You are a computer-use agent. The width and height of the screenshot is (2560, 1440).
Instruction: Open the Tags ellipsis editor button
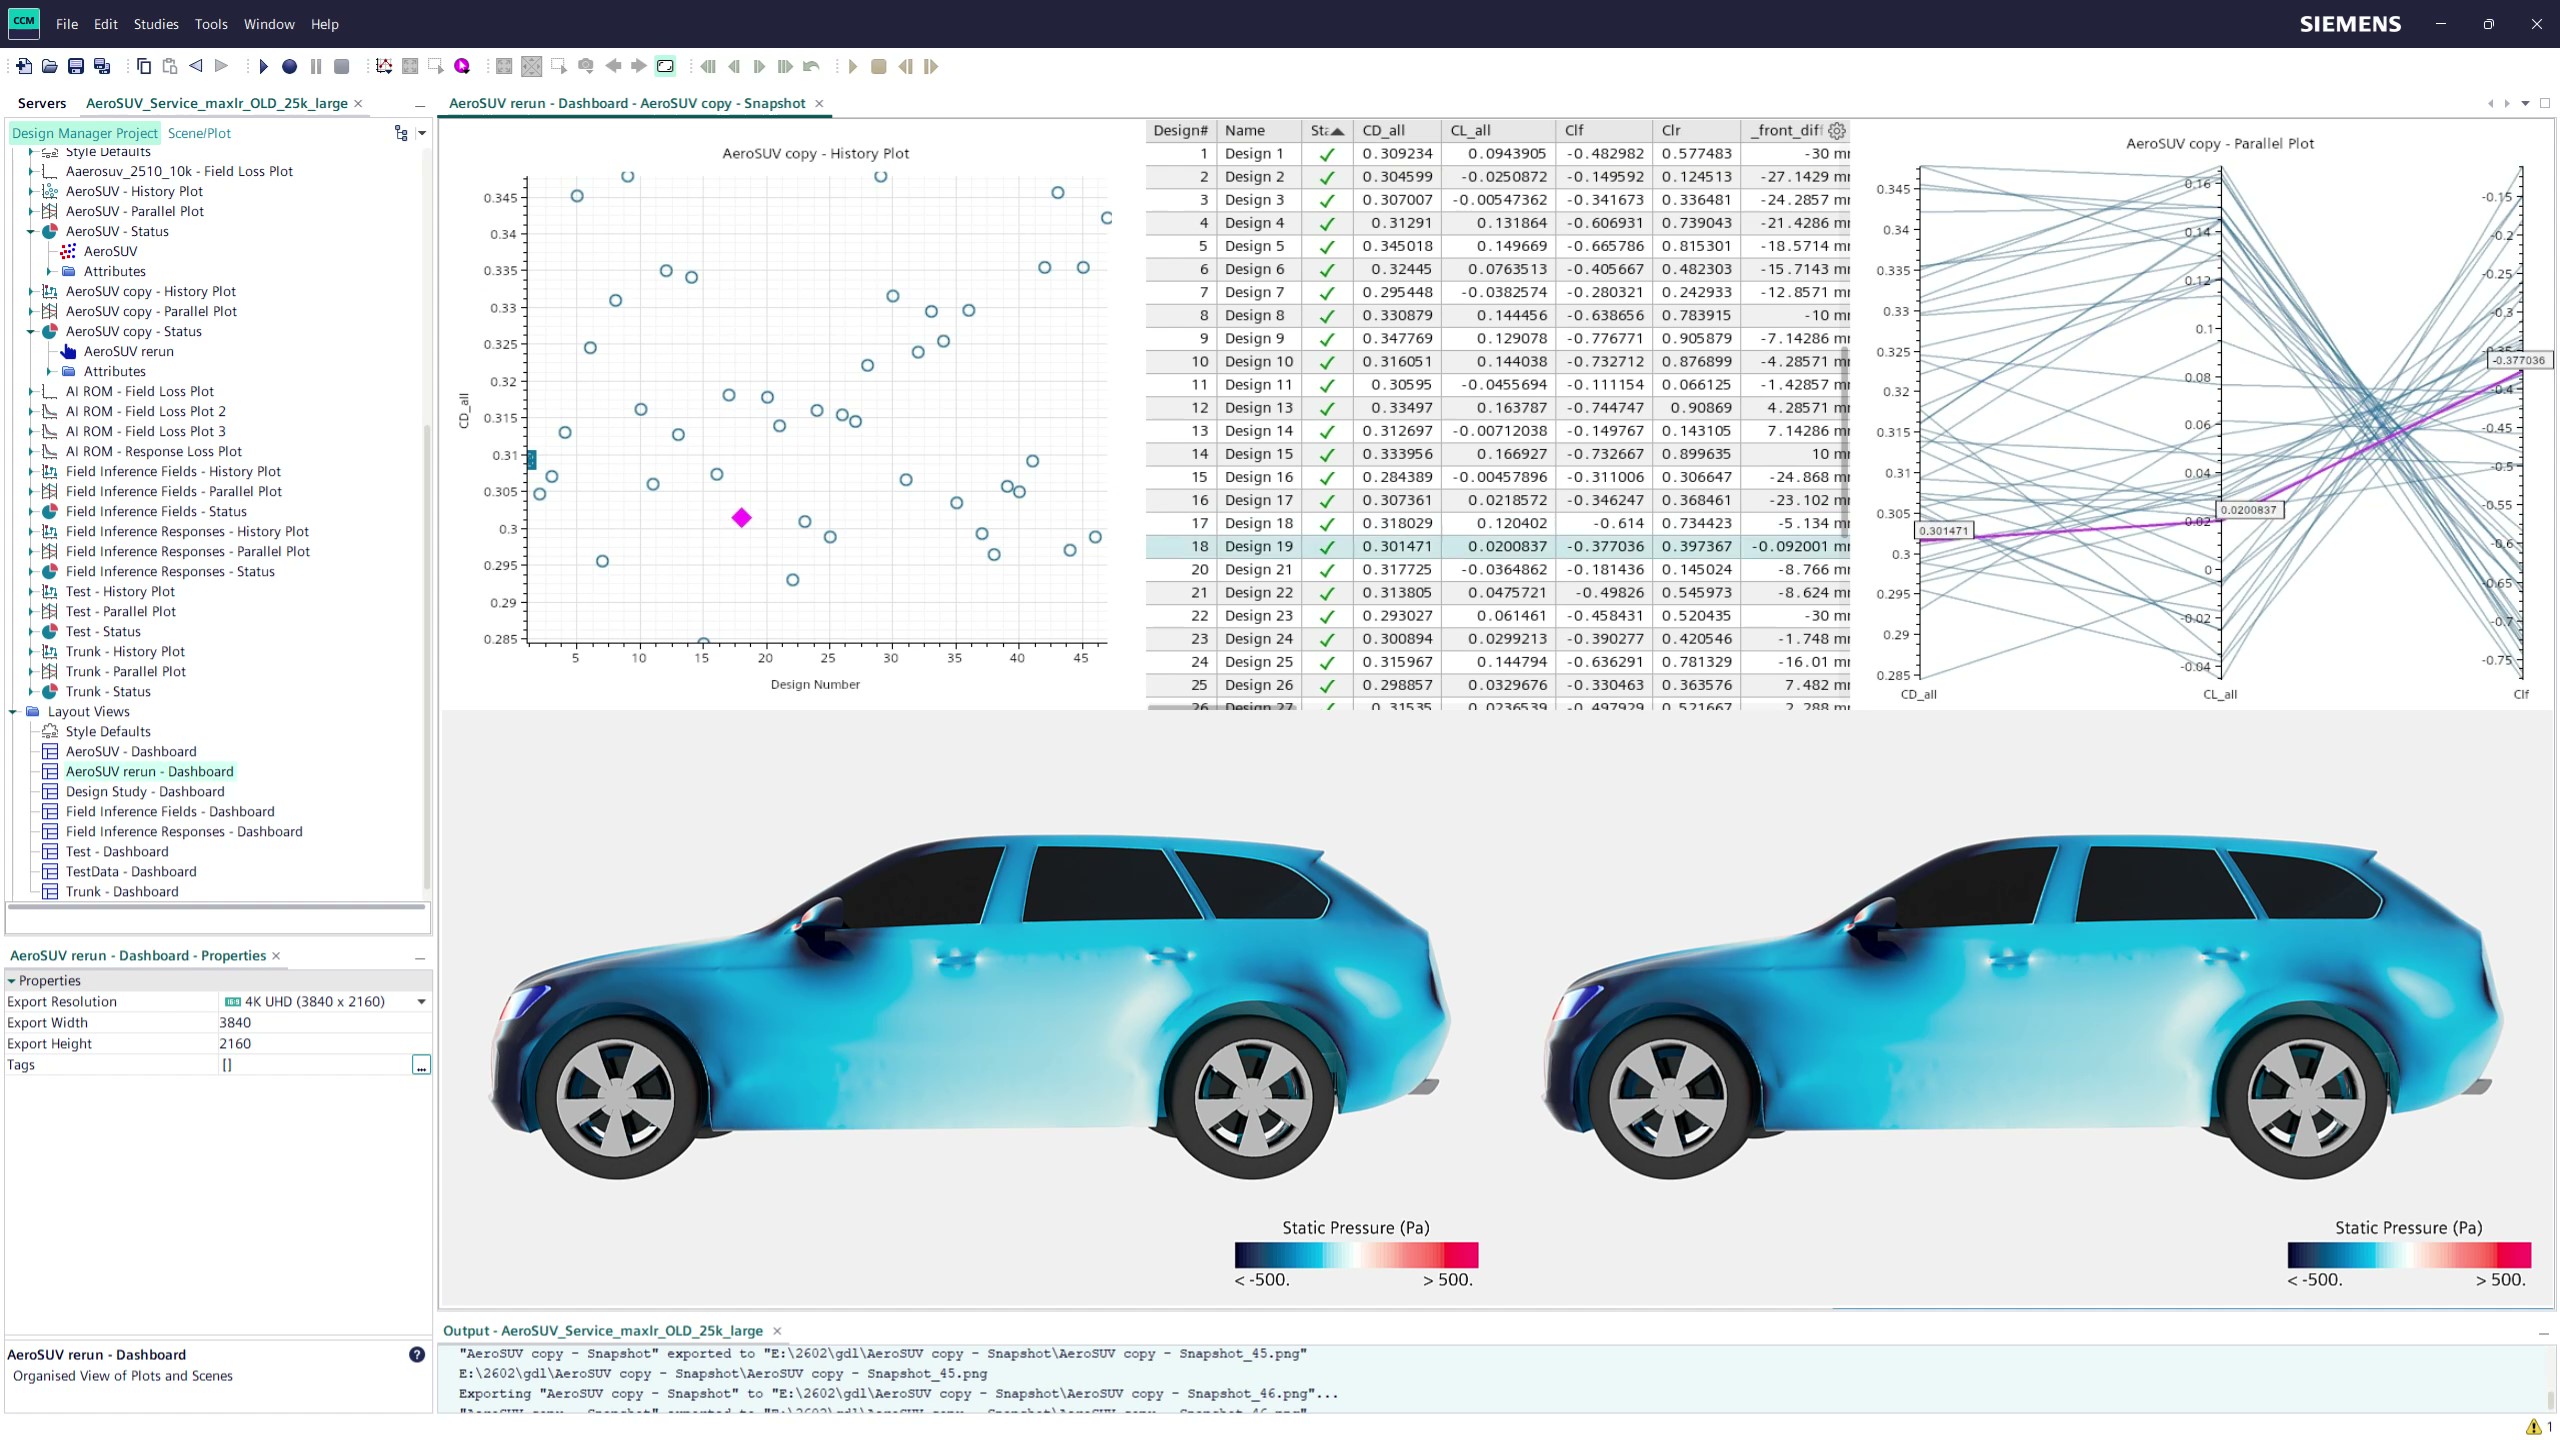click(421, 1065)
